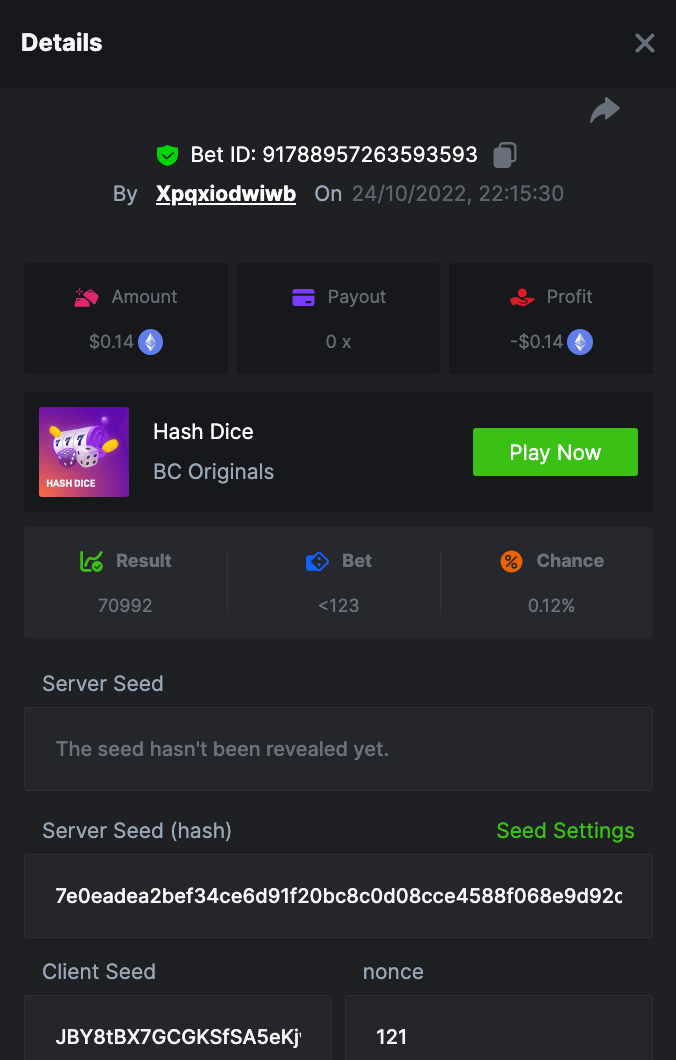This screenshot has height=1060, width=676.
Task: Click the purple Payout card icon
Action: click(x=304, y=297)
